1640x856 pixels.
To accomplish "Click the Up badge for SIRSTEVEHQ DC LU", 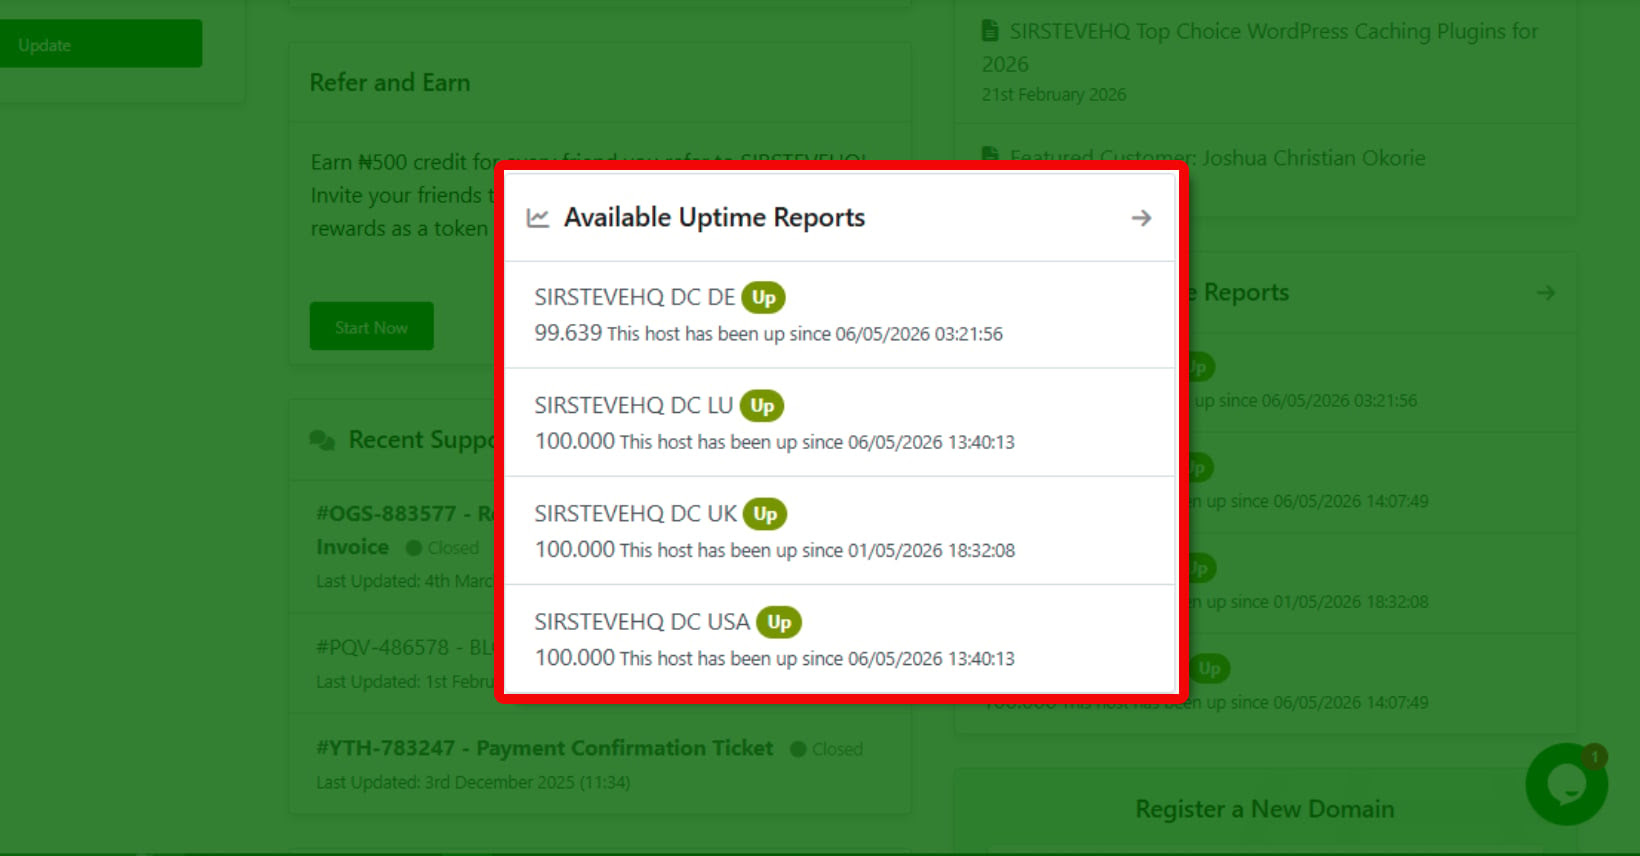I will click(762, 406).
